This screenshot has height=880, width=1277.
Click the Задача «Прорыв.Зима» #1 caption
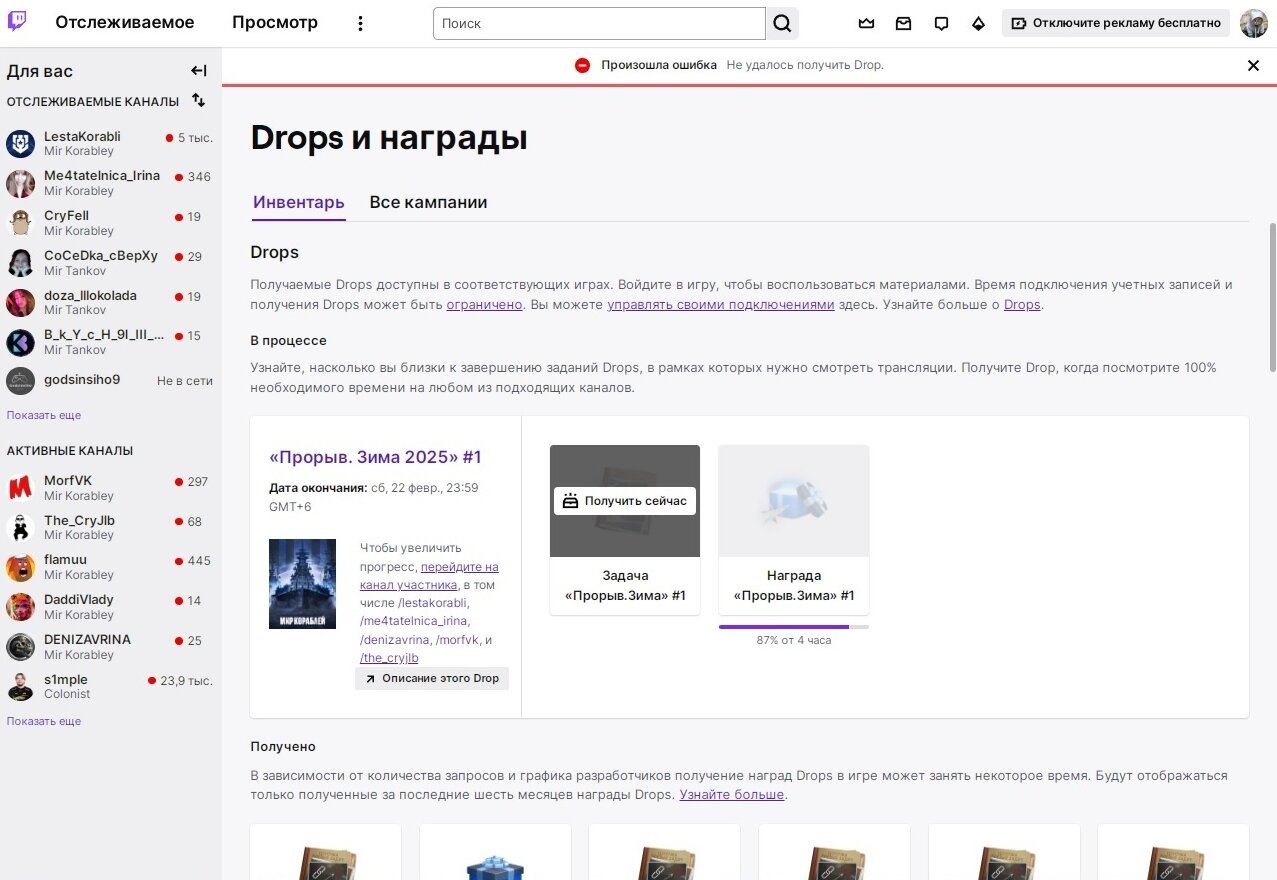pos(625,585)
